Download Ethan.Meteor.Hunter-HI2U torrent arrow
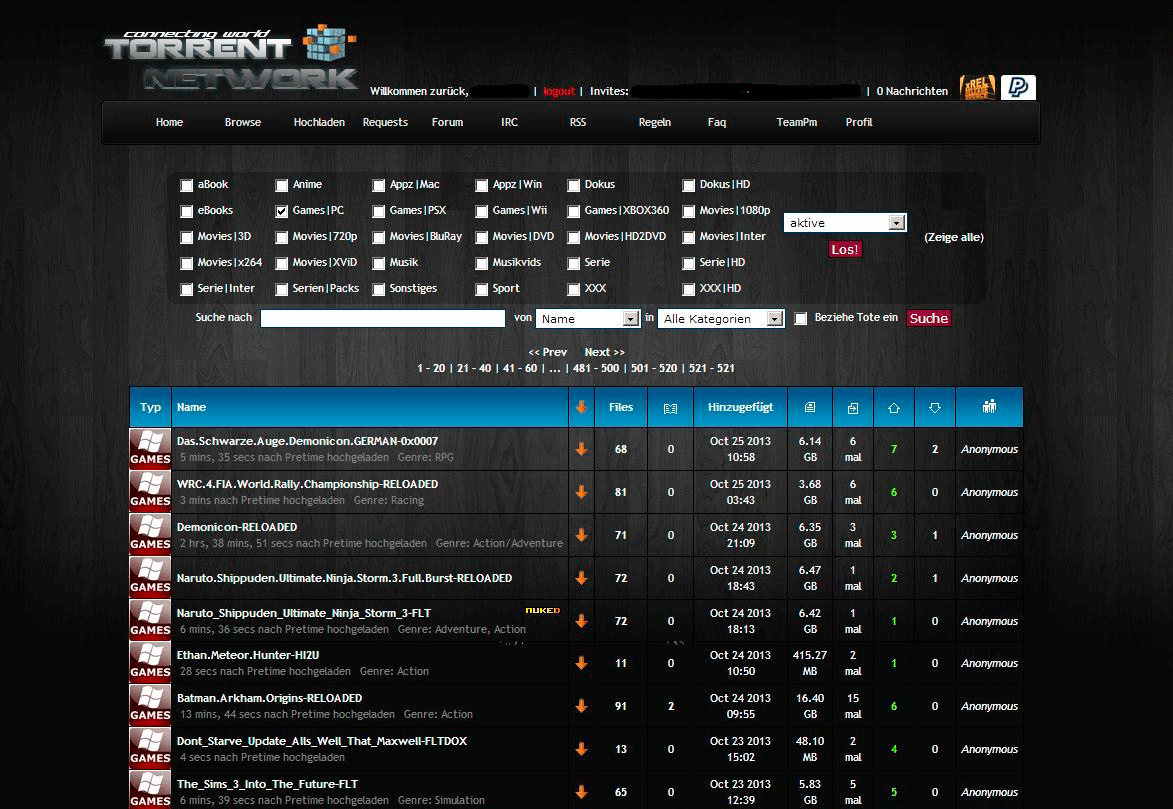The image size is (1173, 809). 581,663
